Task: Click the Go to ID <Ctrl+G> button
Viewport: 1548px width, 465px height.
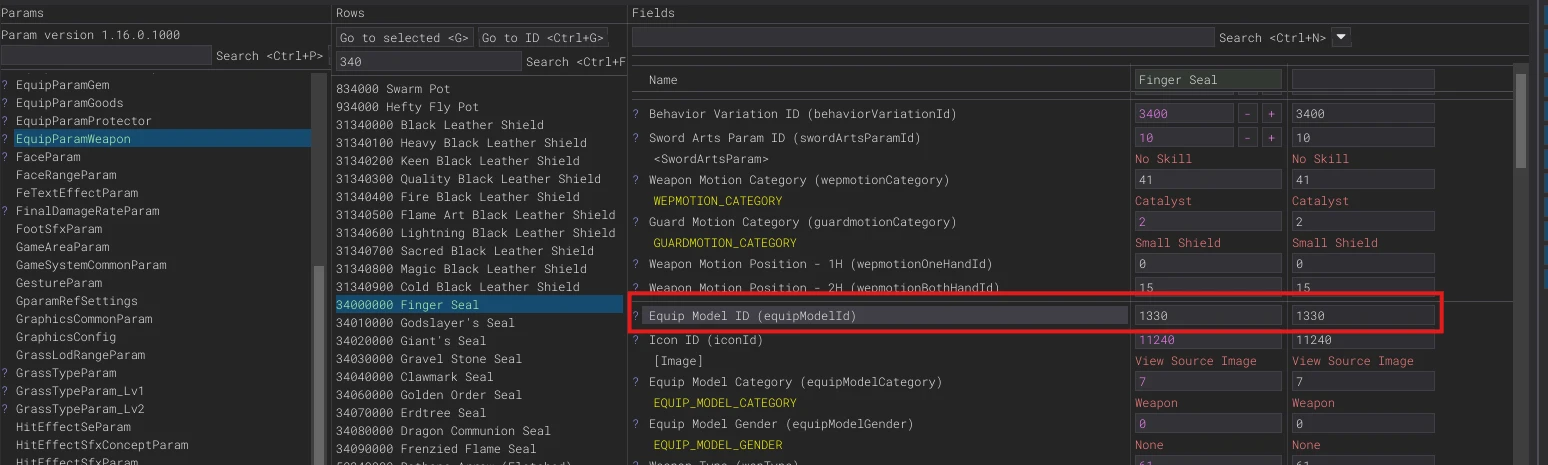Action: point(543,38)
